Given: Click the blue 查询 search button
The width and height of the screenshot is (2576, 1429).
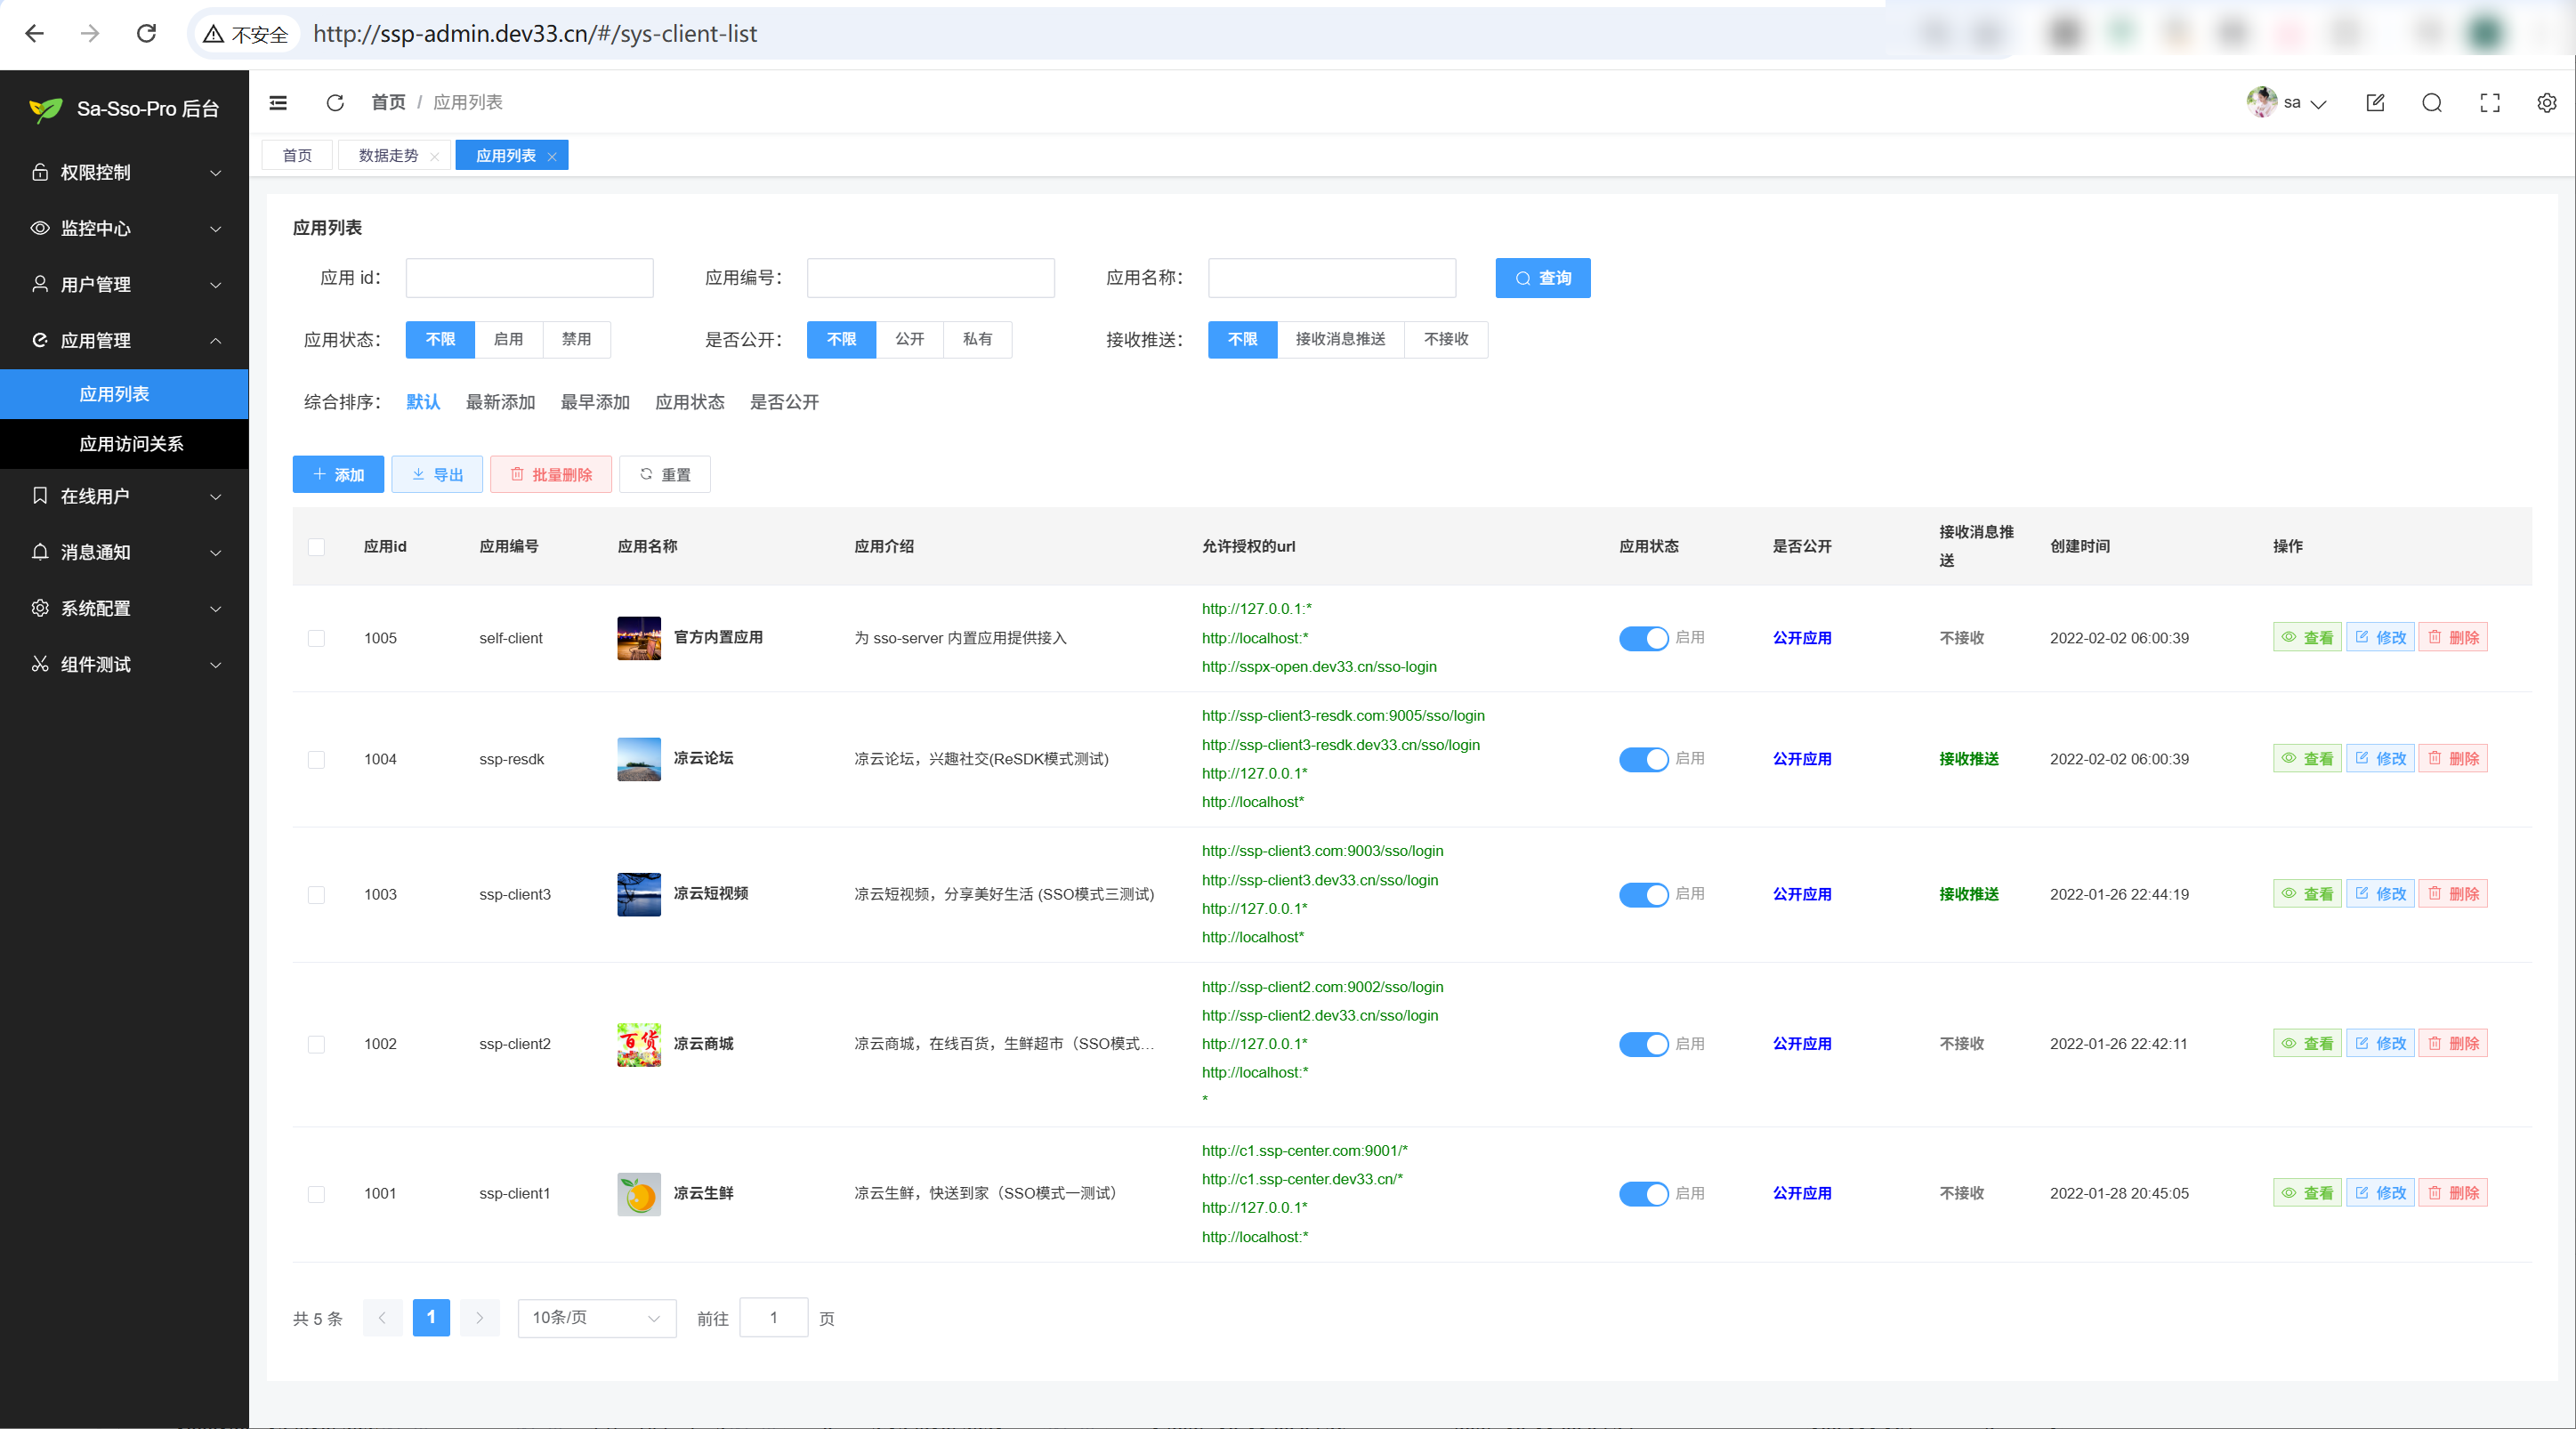Looking at the screenshot, I should click(x=1542, y=278).
